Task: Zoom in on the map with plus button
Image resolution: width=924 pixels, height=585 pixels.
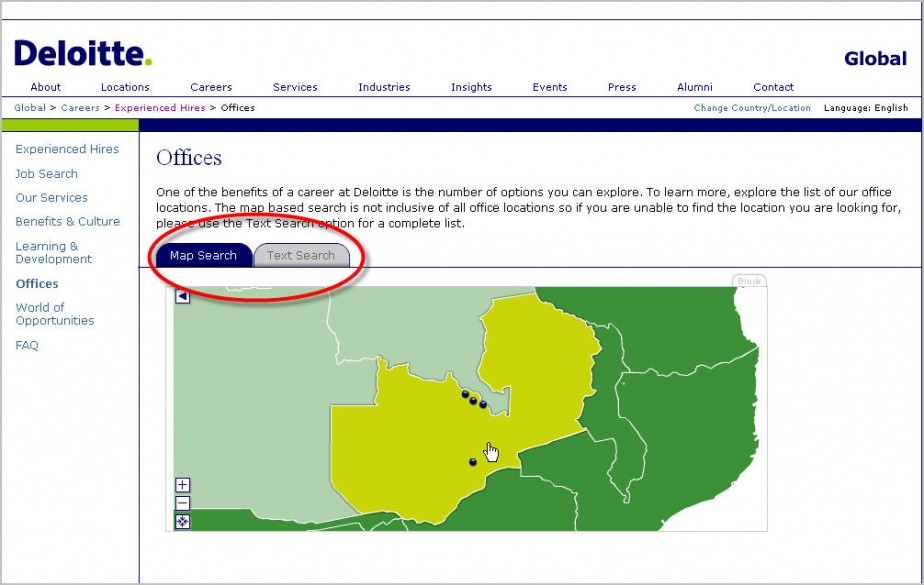Action: pyautogui.click(x=182, y=486)
